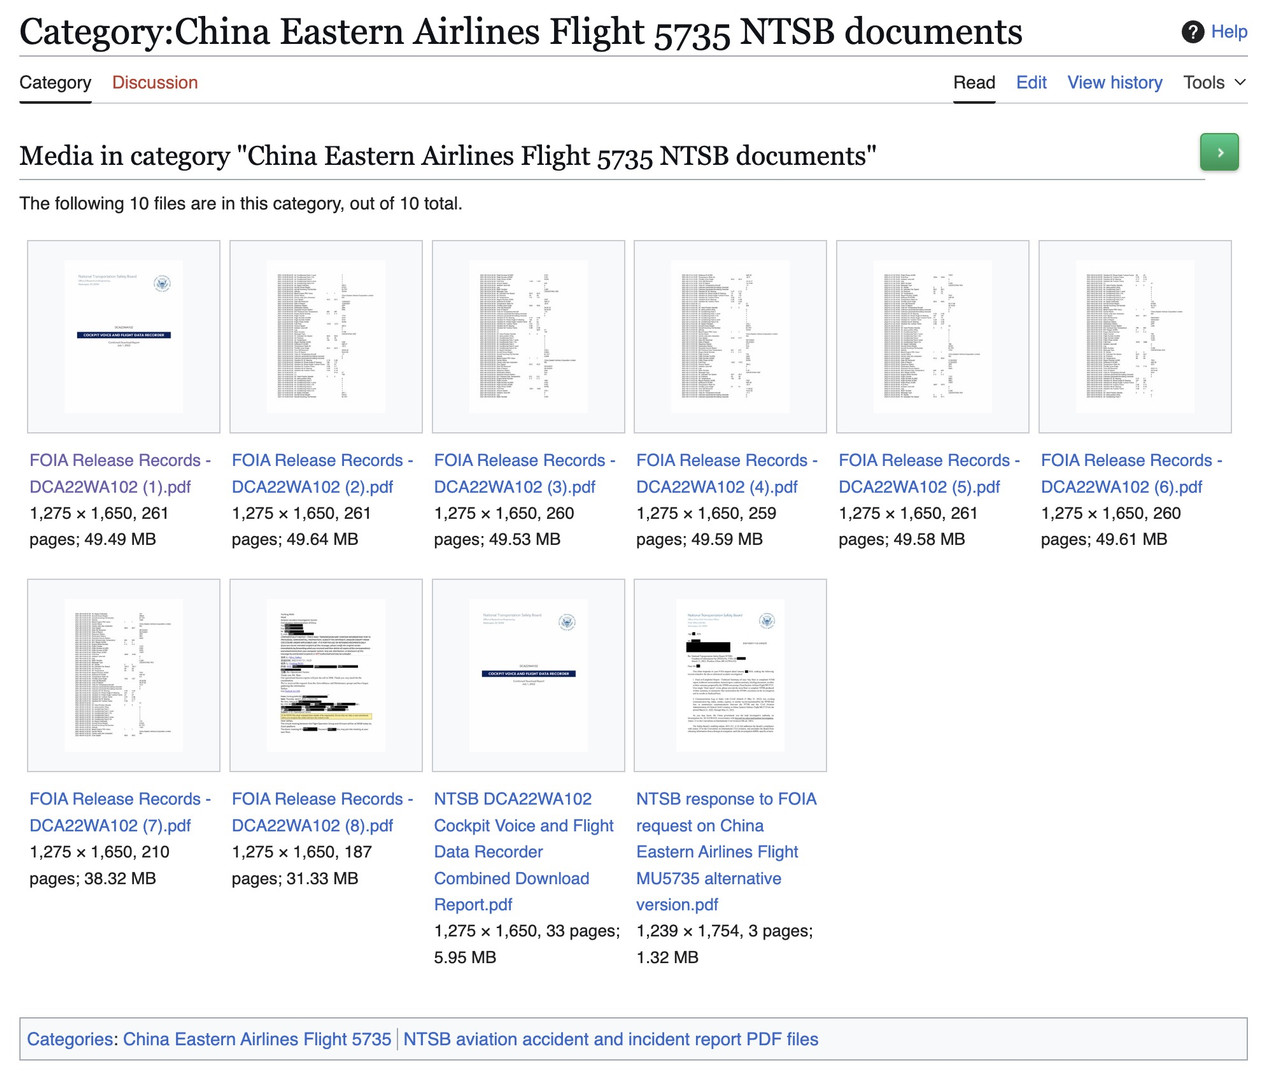Click the '210 pages; 38.32 MB' file details

click(99, 865)
